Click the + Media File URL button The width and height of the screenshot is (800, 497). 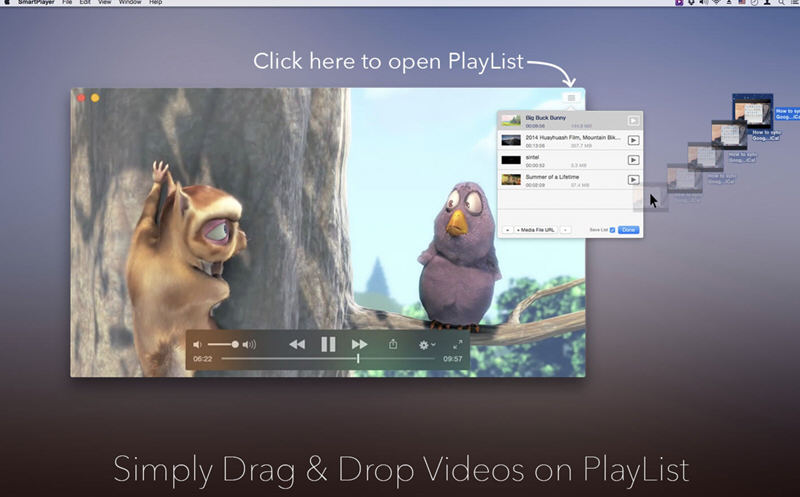tap(535, 230)
